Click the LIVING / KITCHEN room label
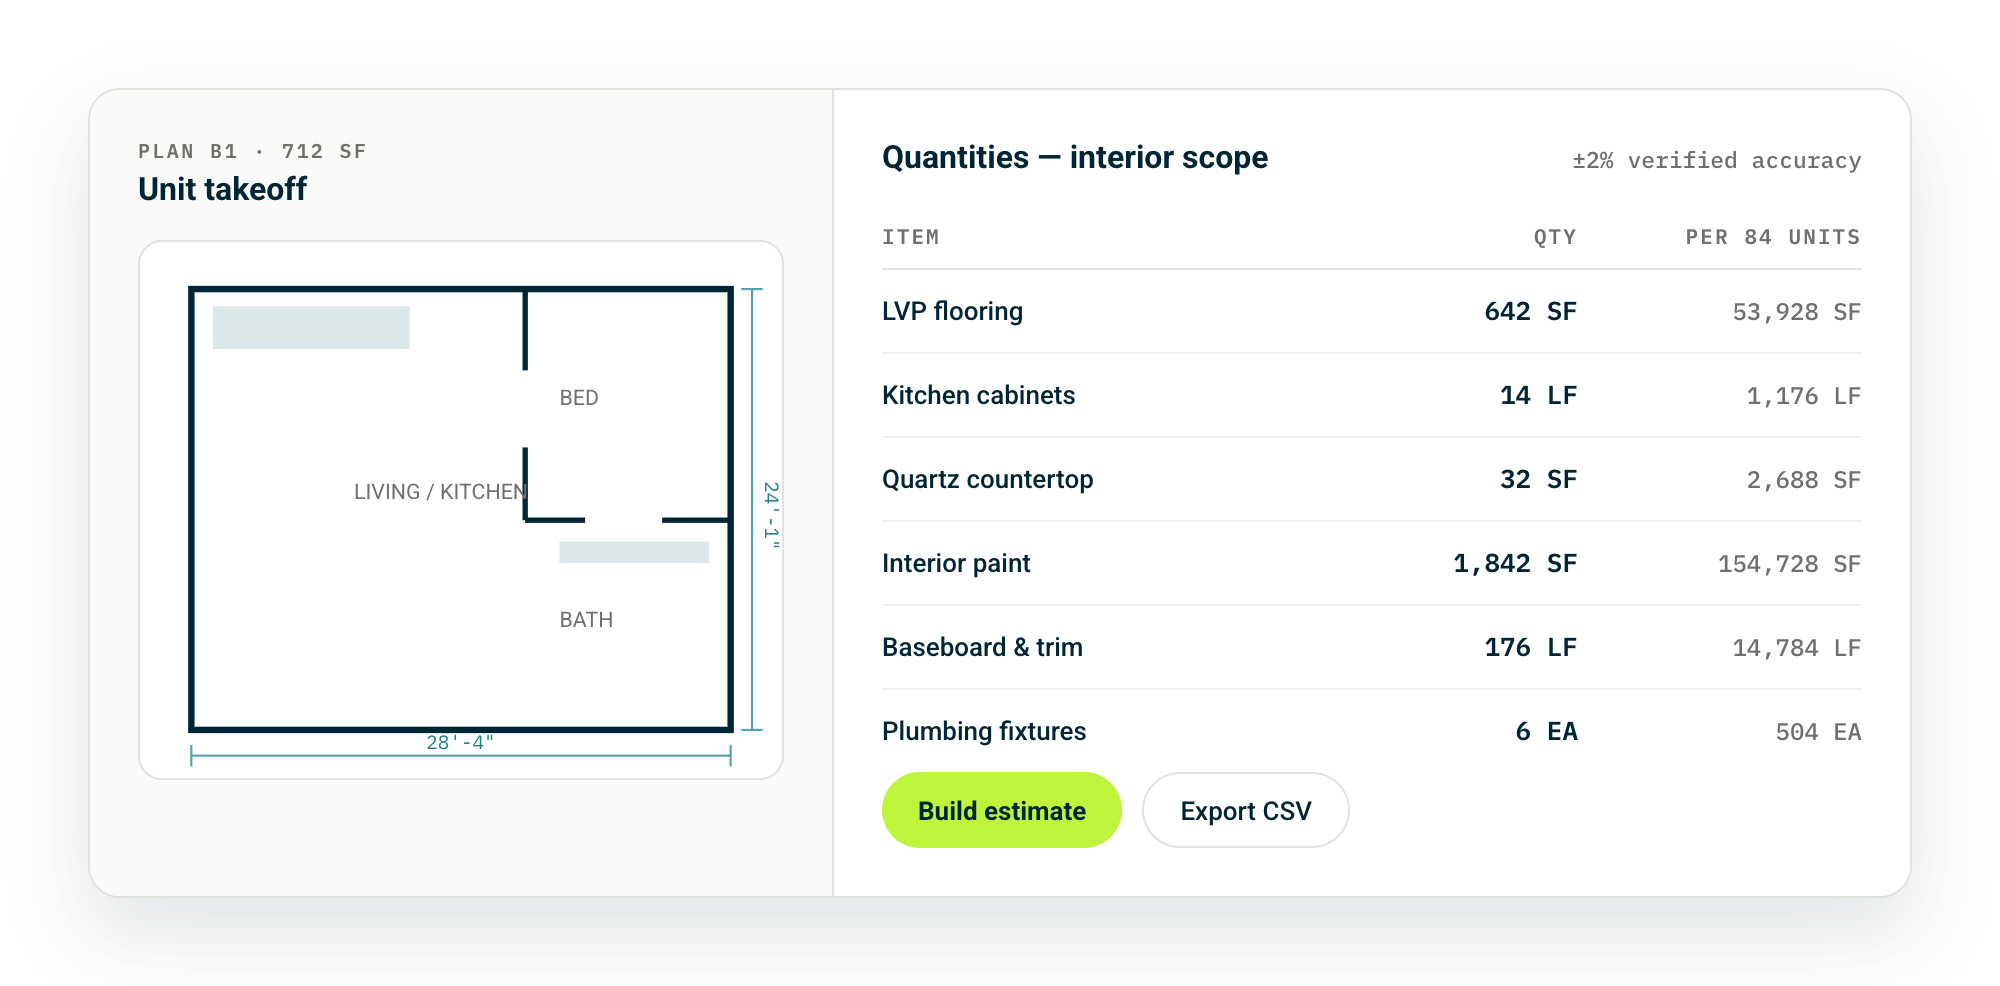 click(440, 491)
